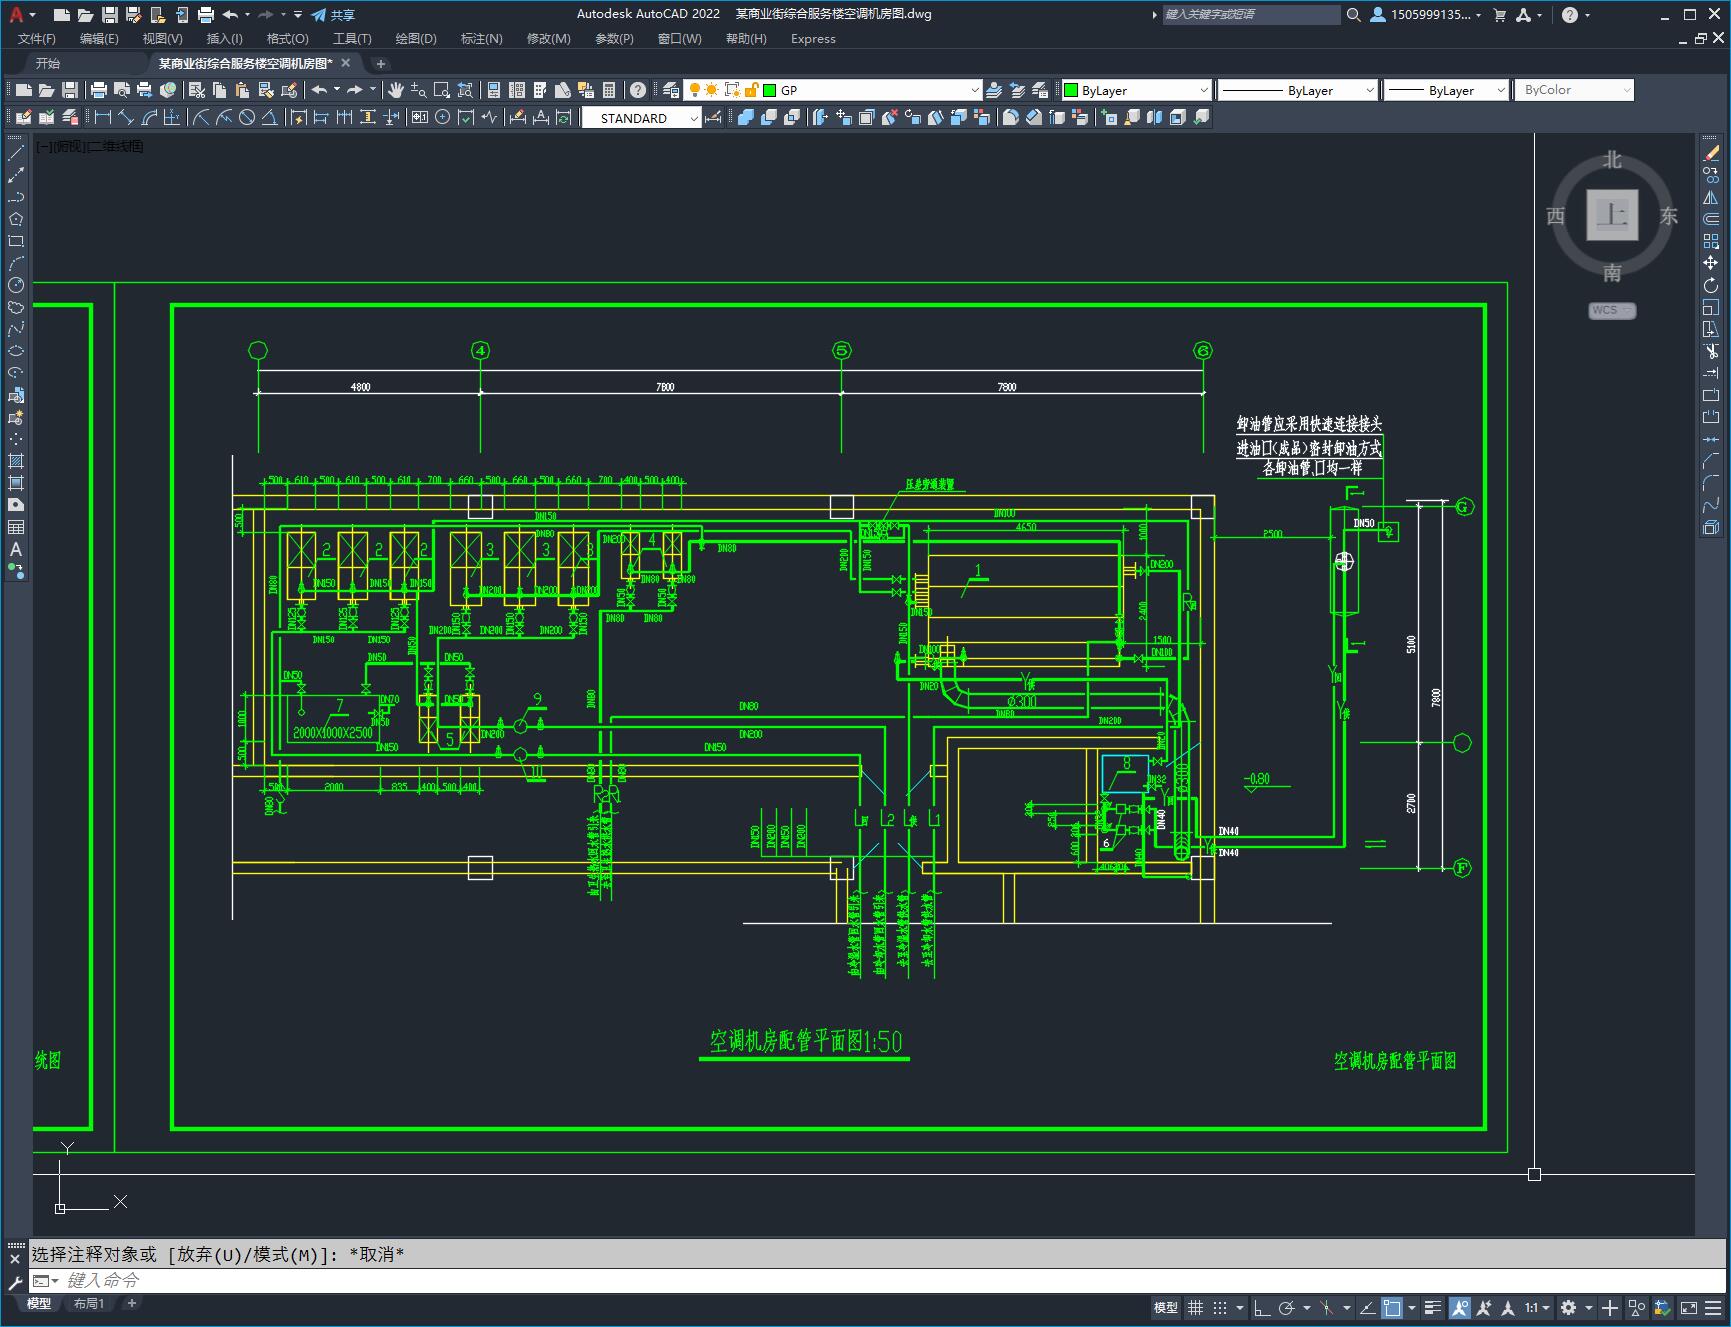Toggle the grid display in status bar
The image size is (1731, 1327).
[1195, 1307]
